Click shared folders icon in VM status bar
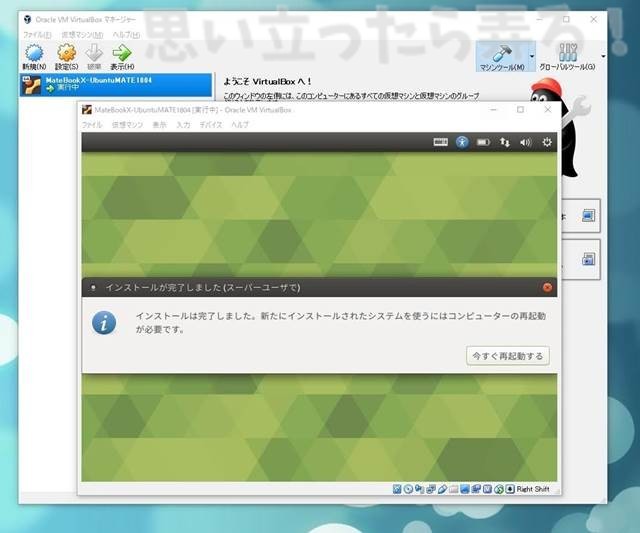The height and width of the screenshot is (533, 640). (x=453, y=489)
